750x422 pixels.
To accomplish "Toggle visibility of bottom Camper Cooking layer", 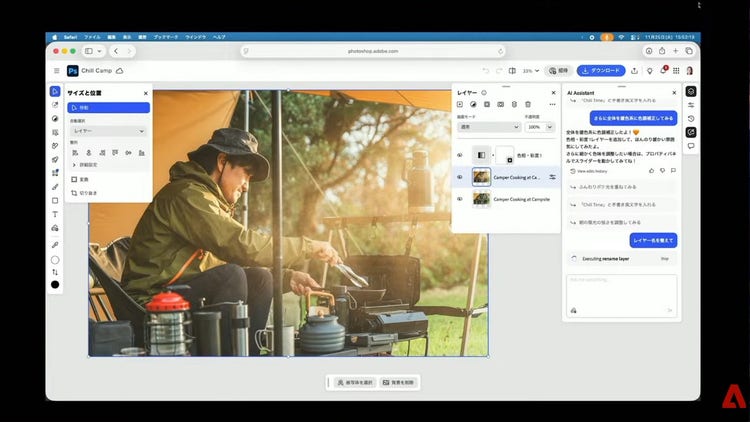I will tap(460, 199).
